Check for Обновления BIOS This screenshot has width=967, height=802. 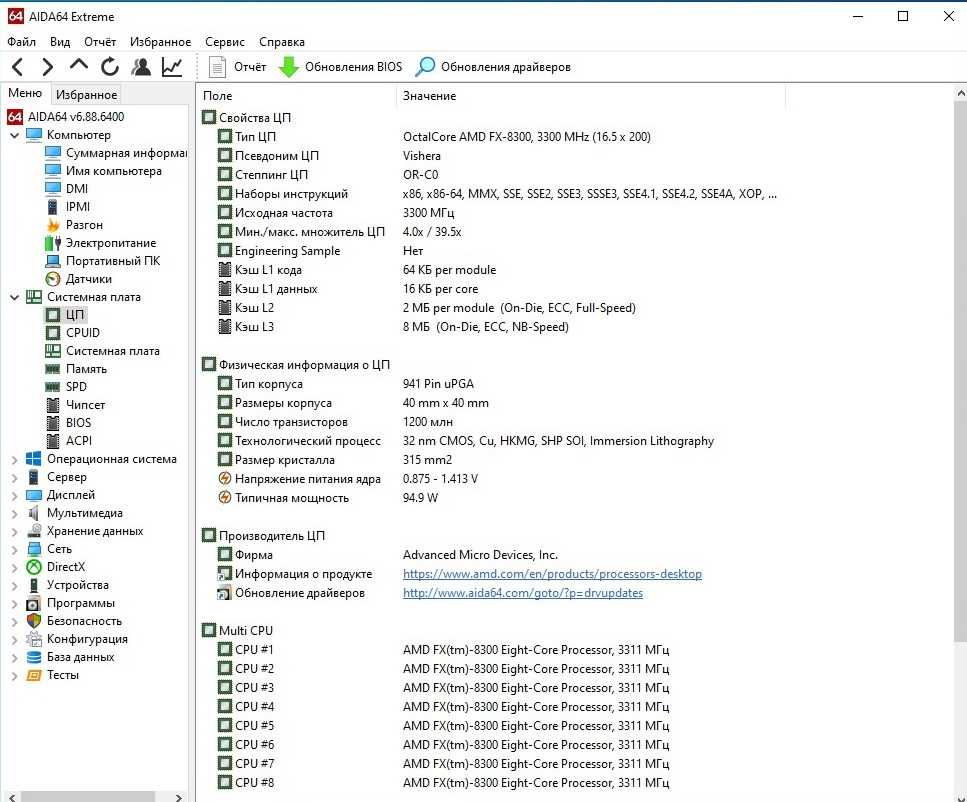tap(340, 67)
